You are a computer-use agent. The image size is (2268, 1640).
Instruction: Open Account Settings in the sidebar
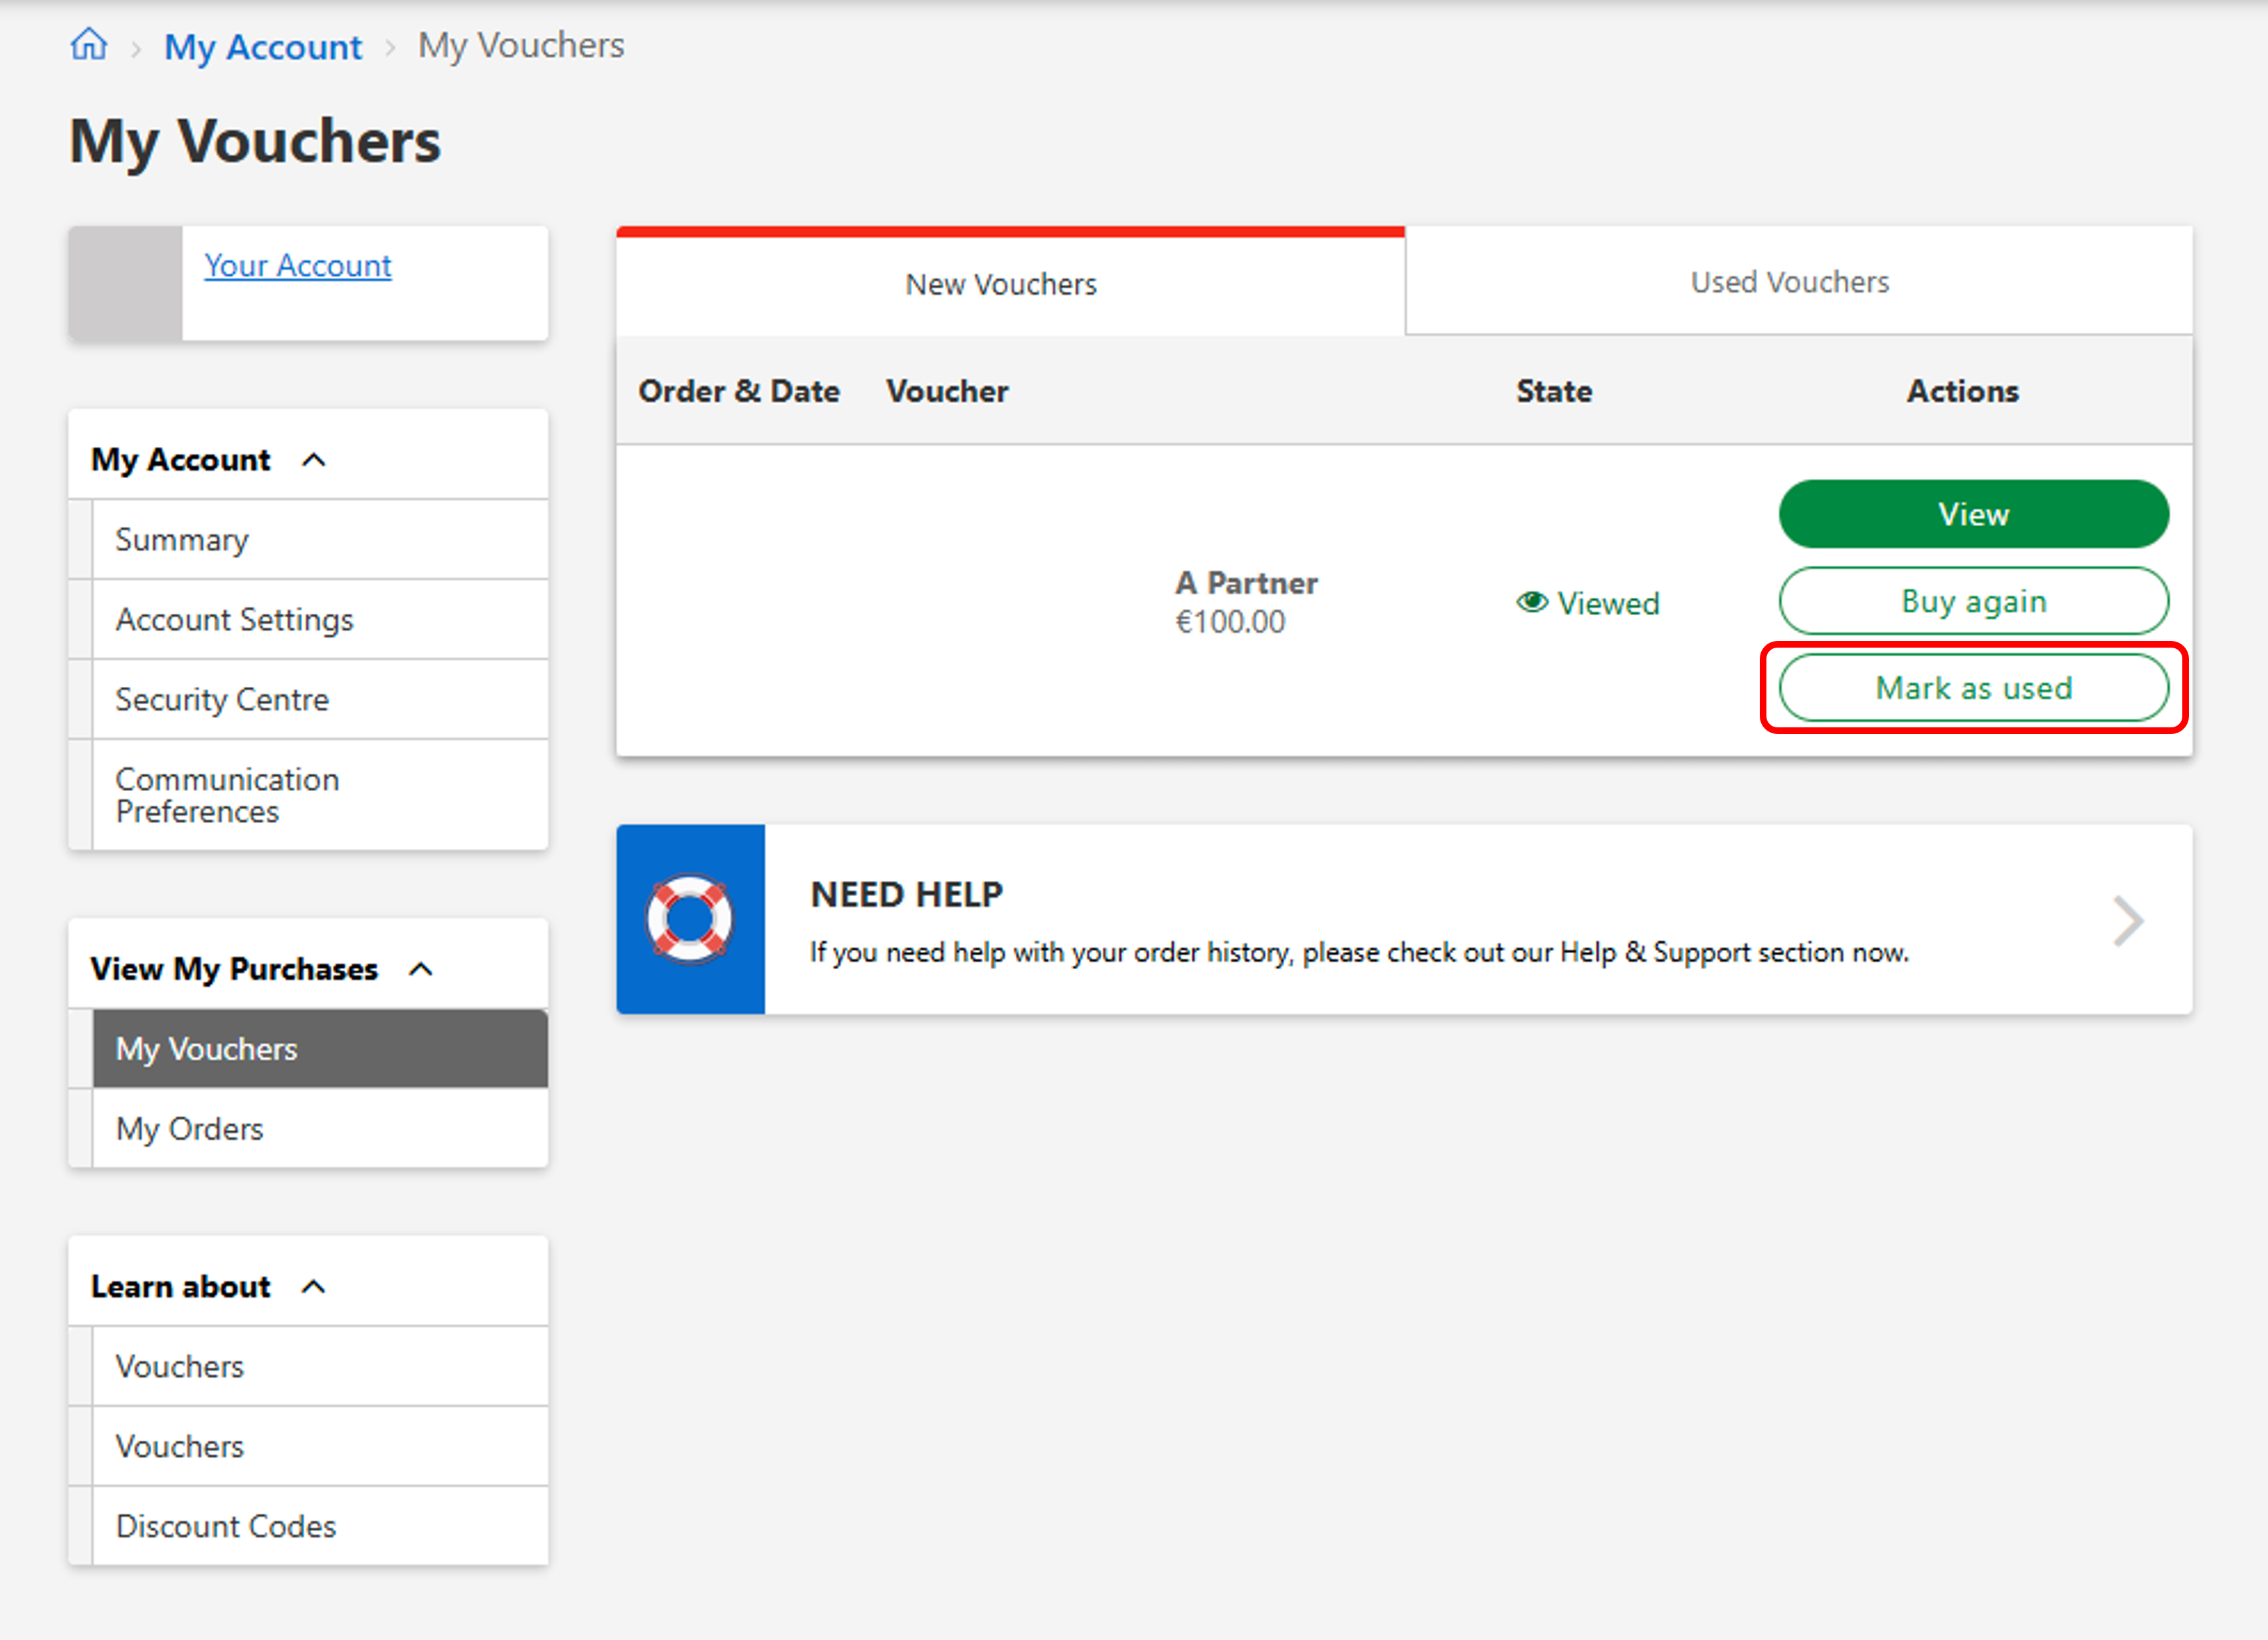pos(320,619)
